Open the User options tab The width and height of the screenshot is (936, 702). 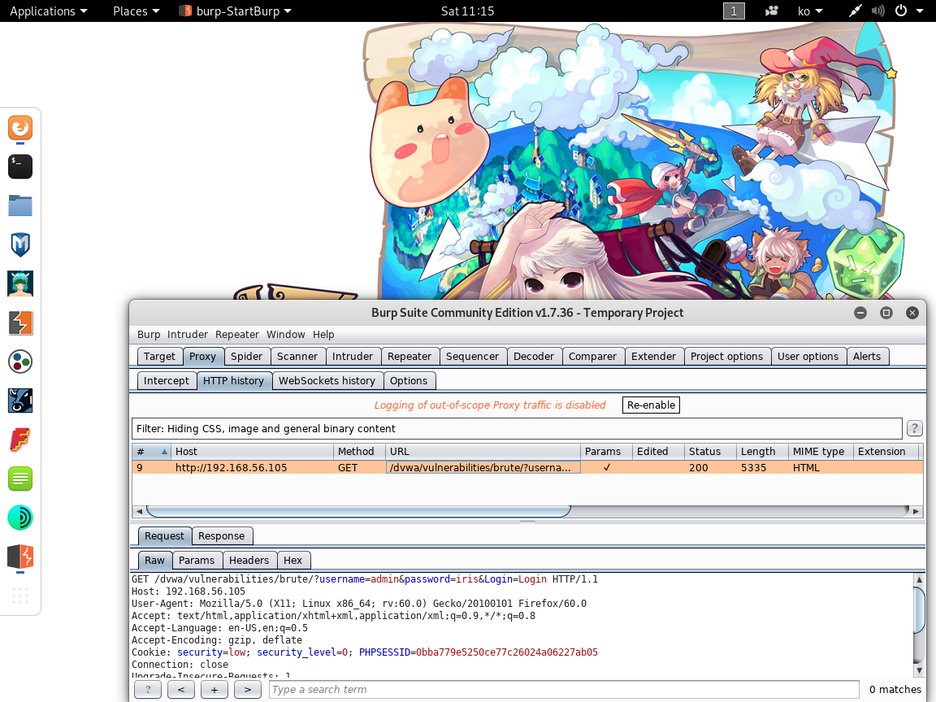tap(808, 356)
